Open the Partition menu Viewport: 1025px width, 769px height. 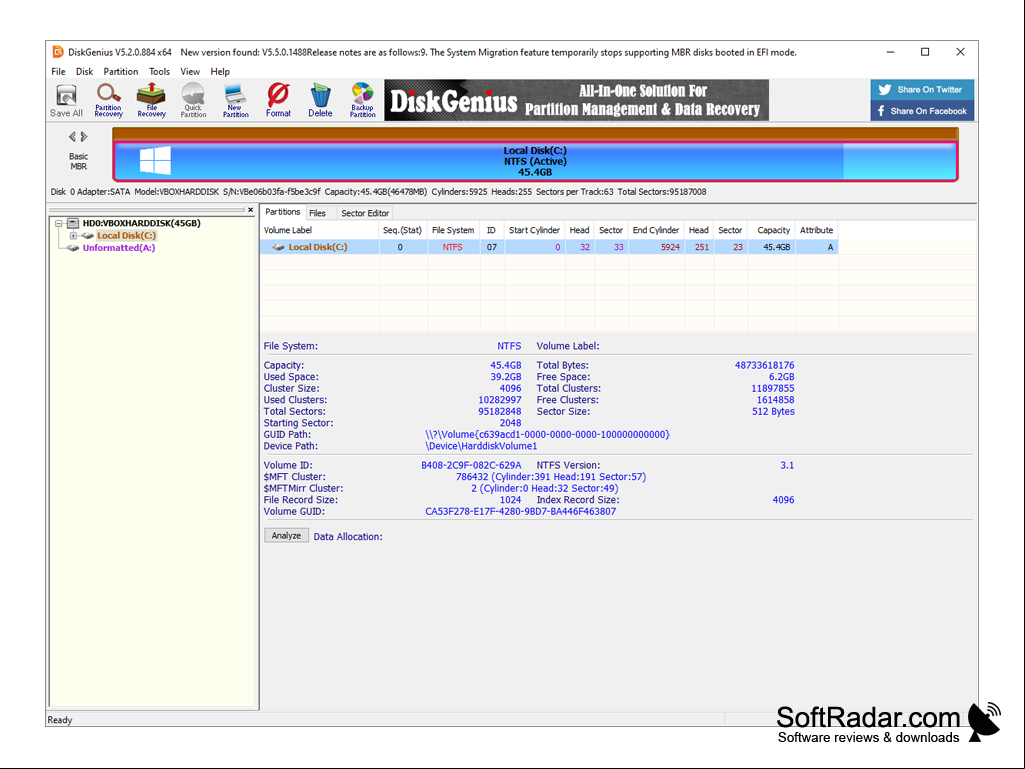point(121,71)
